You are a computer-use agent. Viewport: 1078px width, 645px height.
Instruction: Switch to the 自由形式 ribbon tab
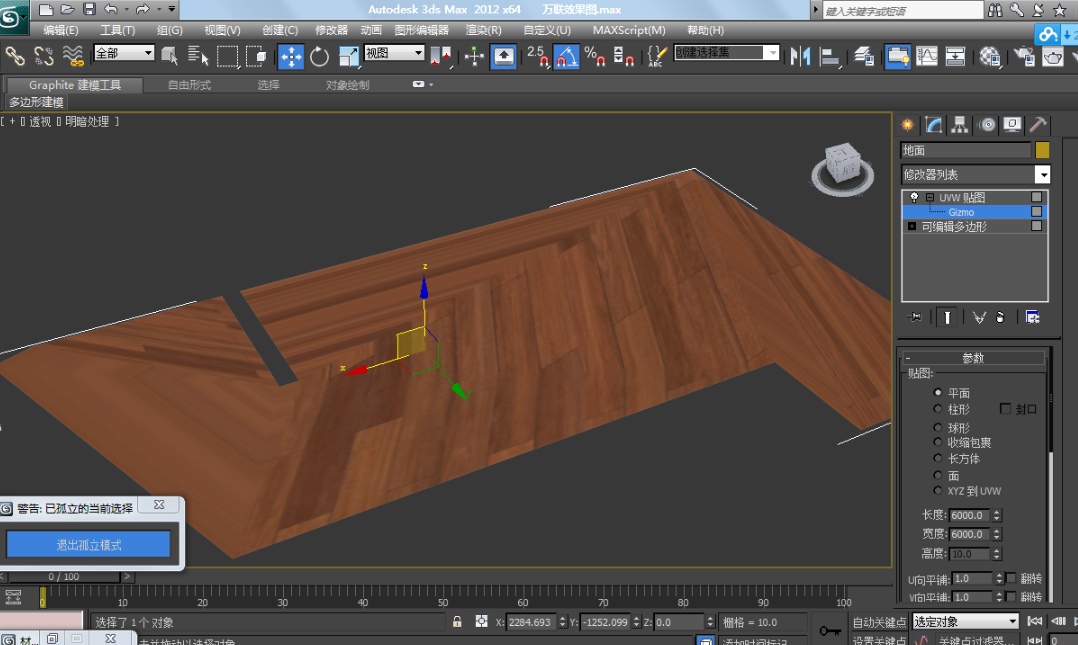[189, 85]
